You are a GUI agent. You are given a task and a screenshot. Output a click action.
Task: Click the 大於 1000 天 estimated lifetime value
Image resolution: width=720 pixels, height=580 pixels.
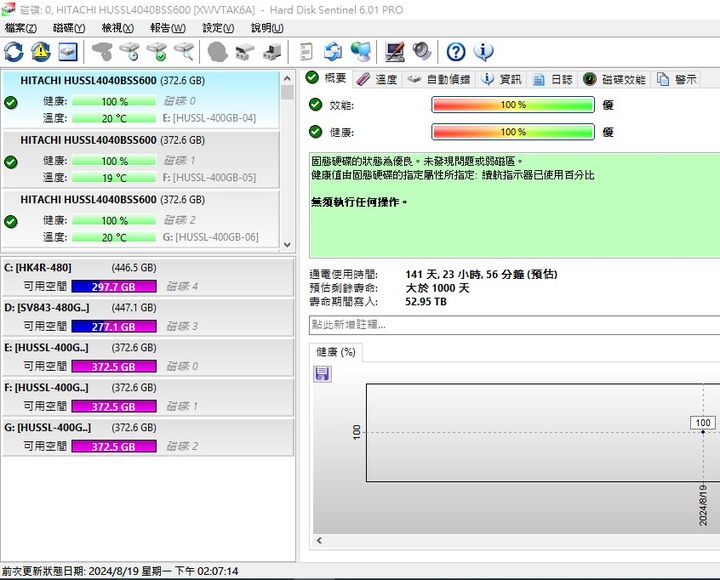[437, 288]
